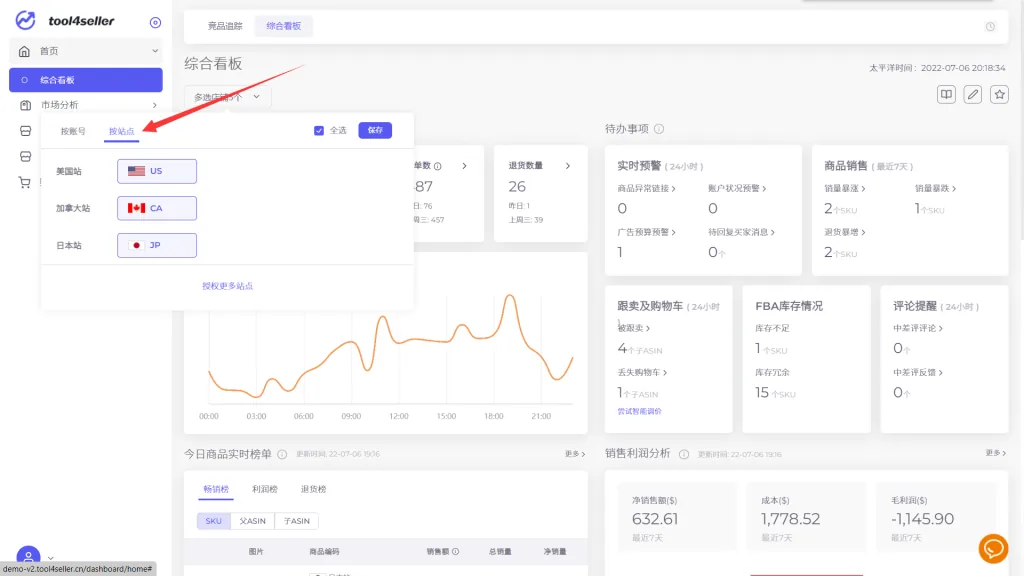The width and height of the screenshot is (1024, 576).
Task: Click the 授权更多站点 link
Action: pos(227,286)
